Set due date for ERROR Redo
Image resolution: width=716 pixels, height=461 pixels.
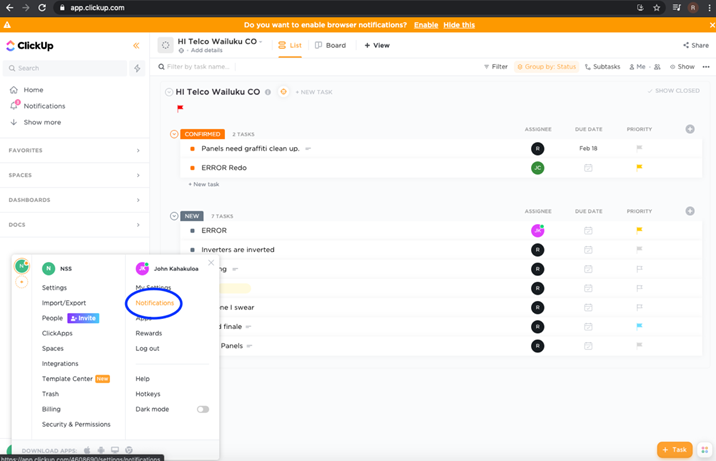click(588, 168)
